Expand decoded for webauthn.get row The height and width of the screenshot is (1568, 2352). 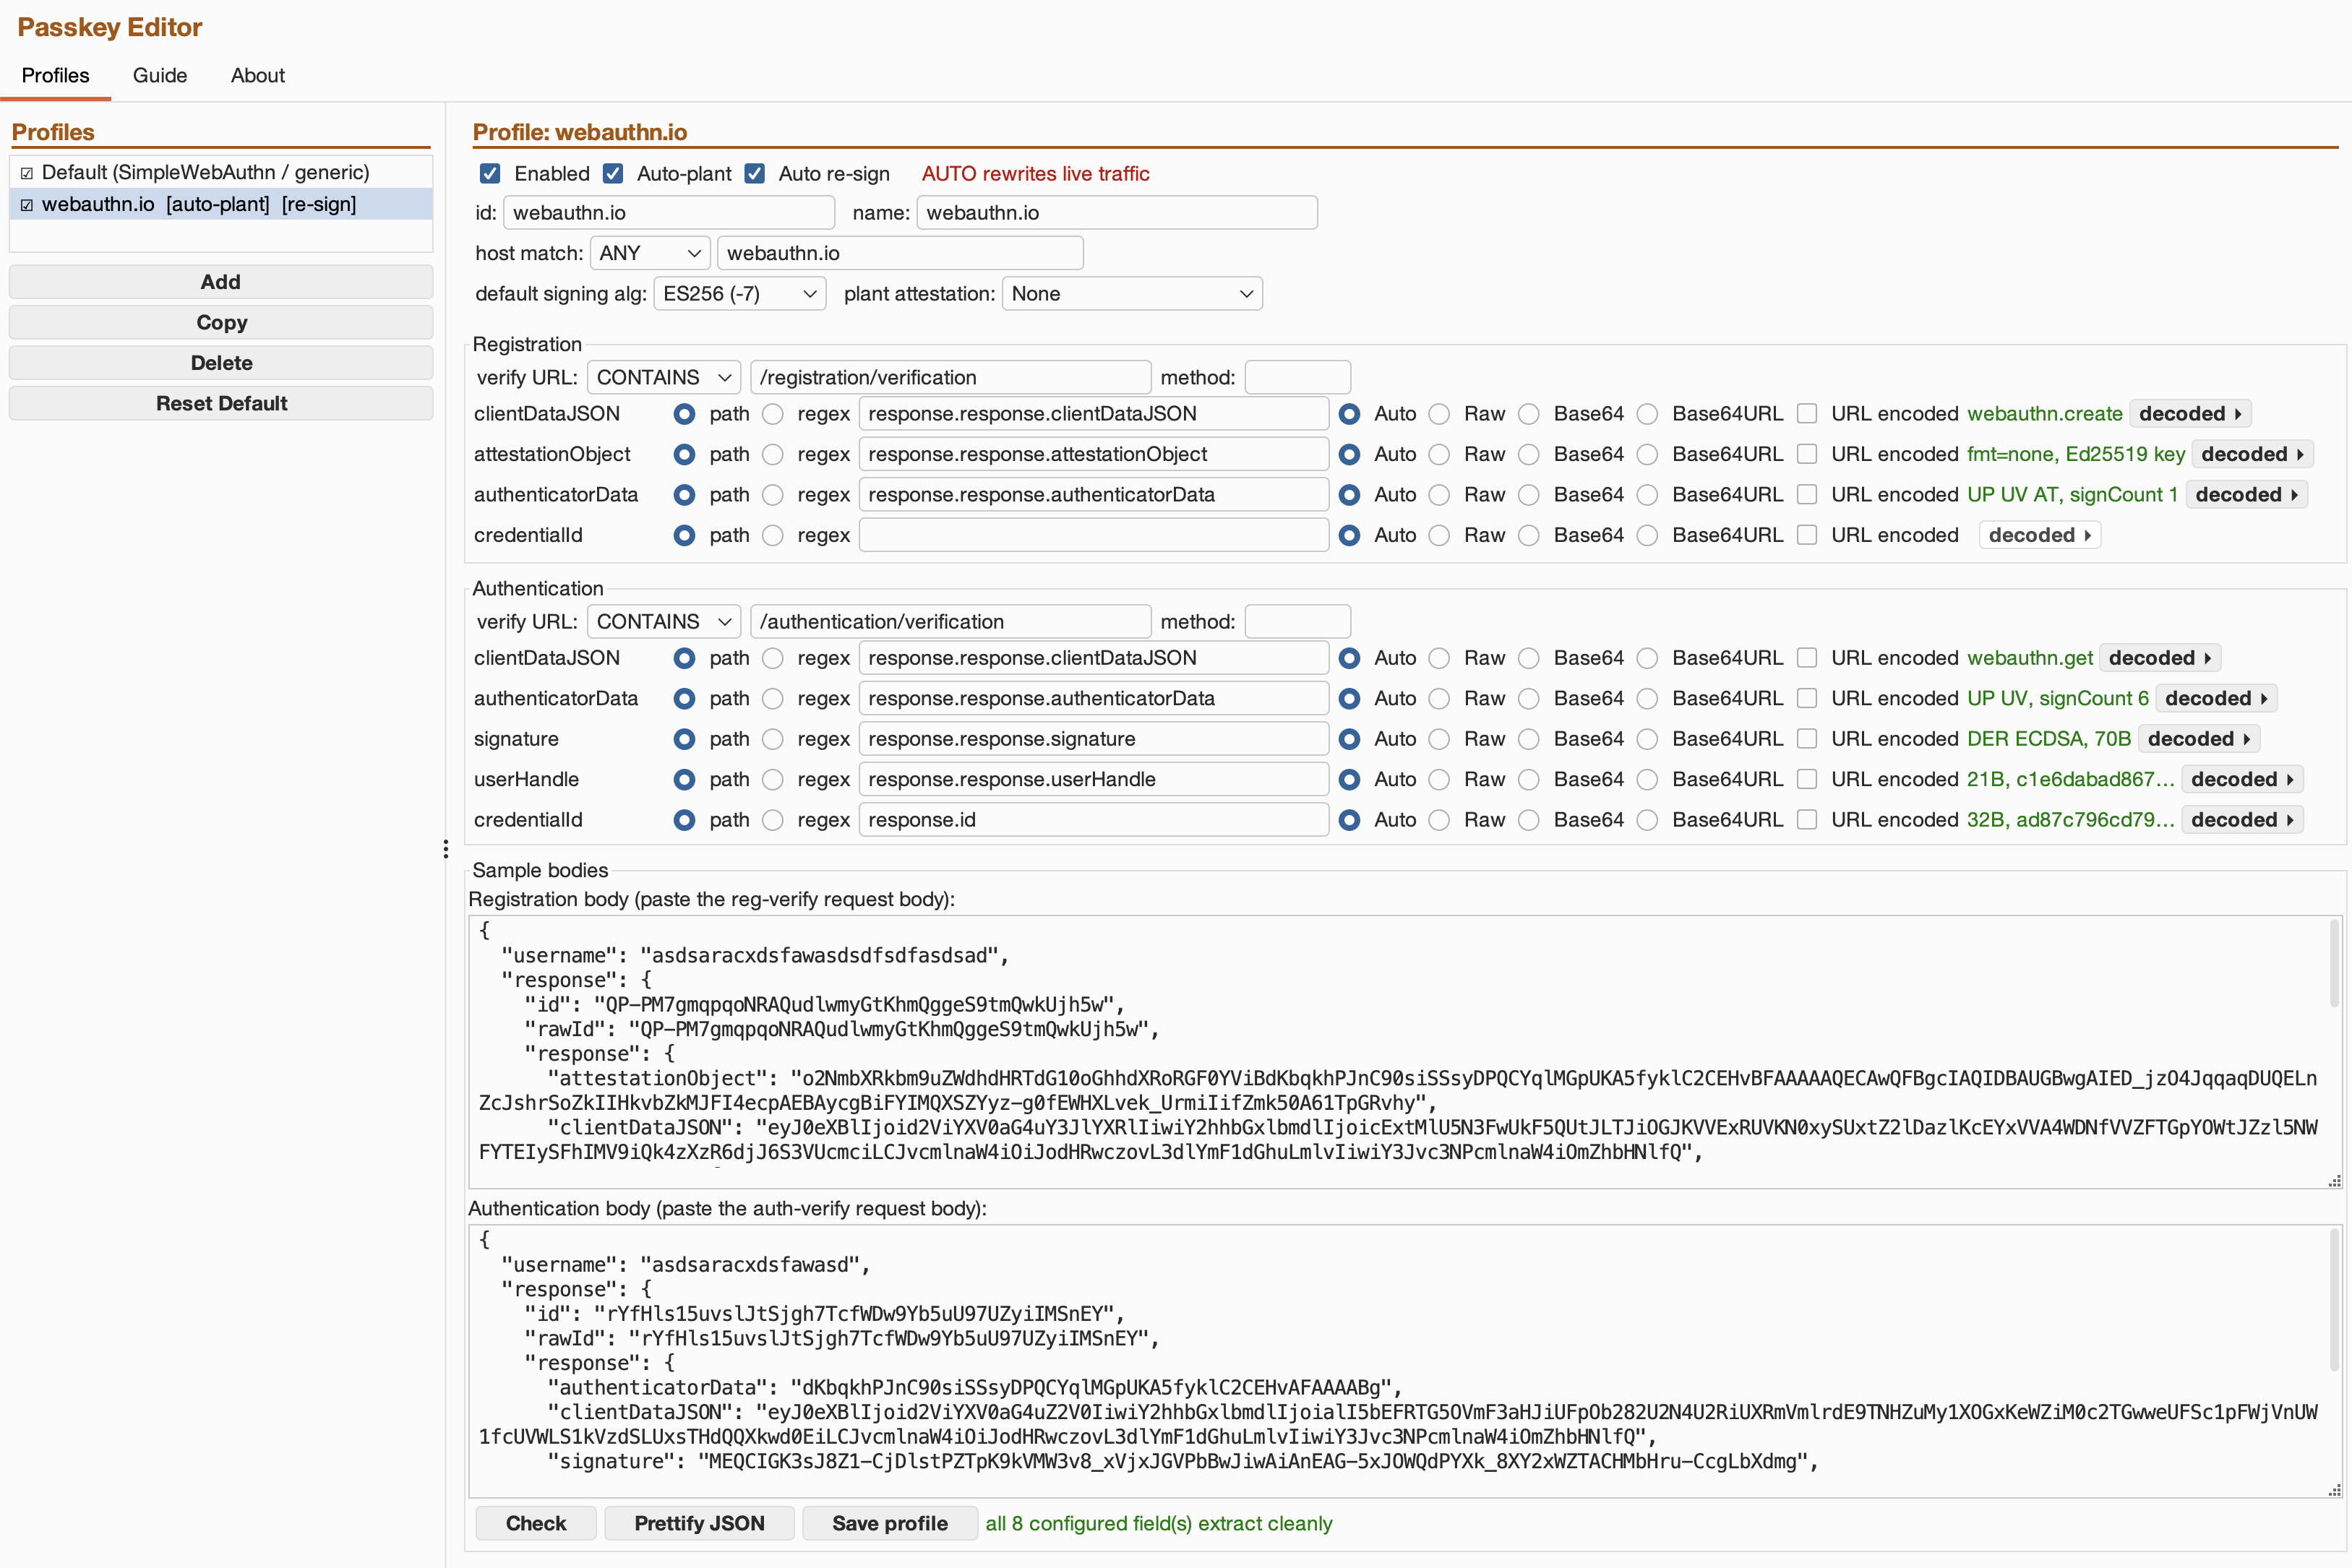[2160, 658]
